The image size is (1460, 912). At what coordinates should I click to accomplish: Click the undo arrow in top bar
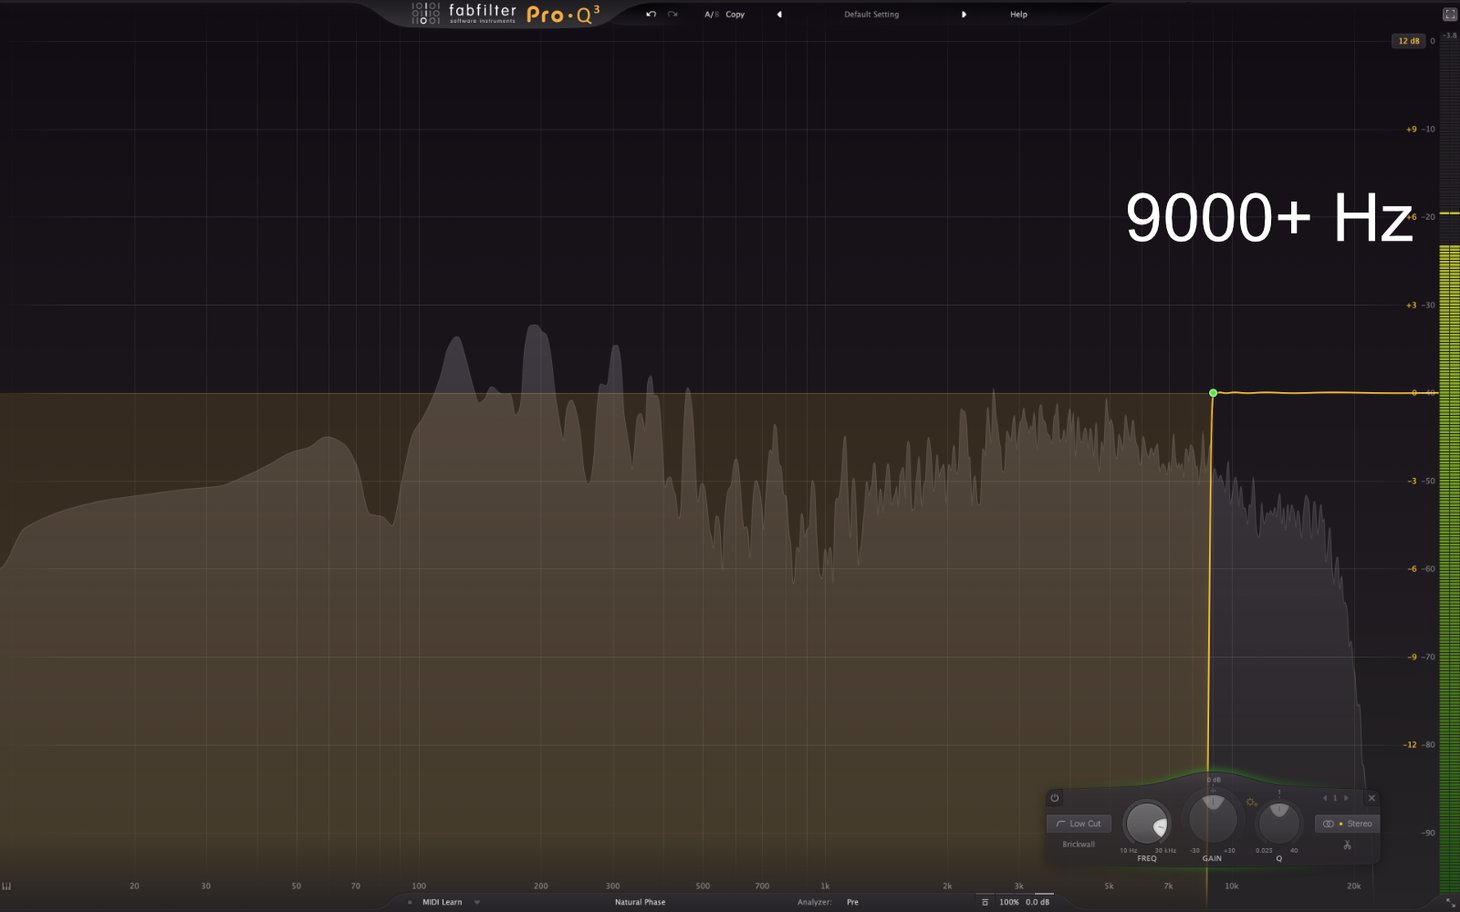pos(651,14)
